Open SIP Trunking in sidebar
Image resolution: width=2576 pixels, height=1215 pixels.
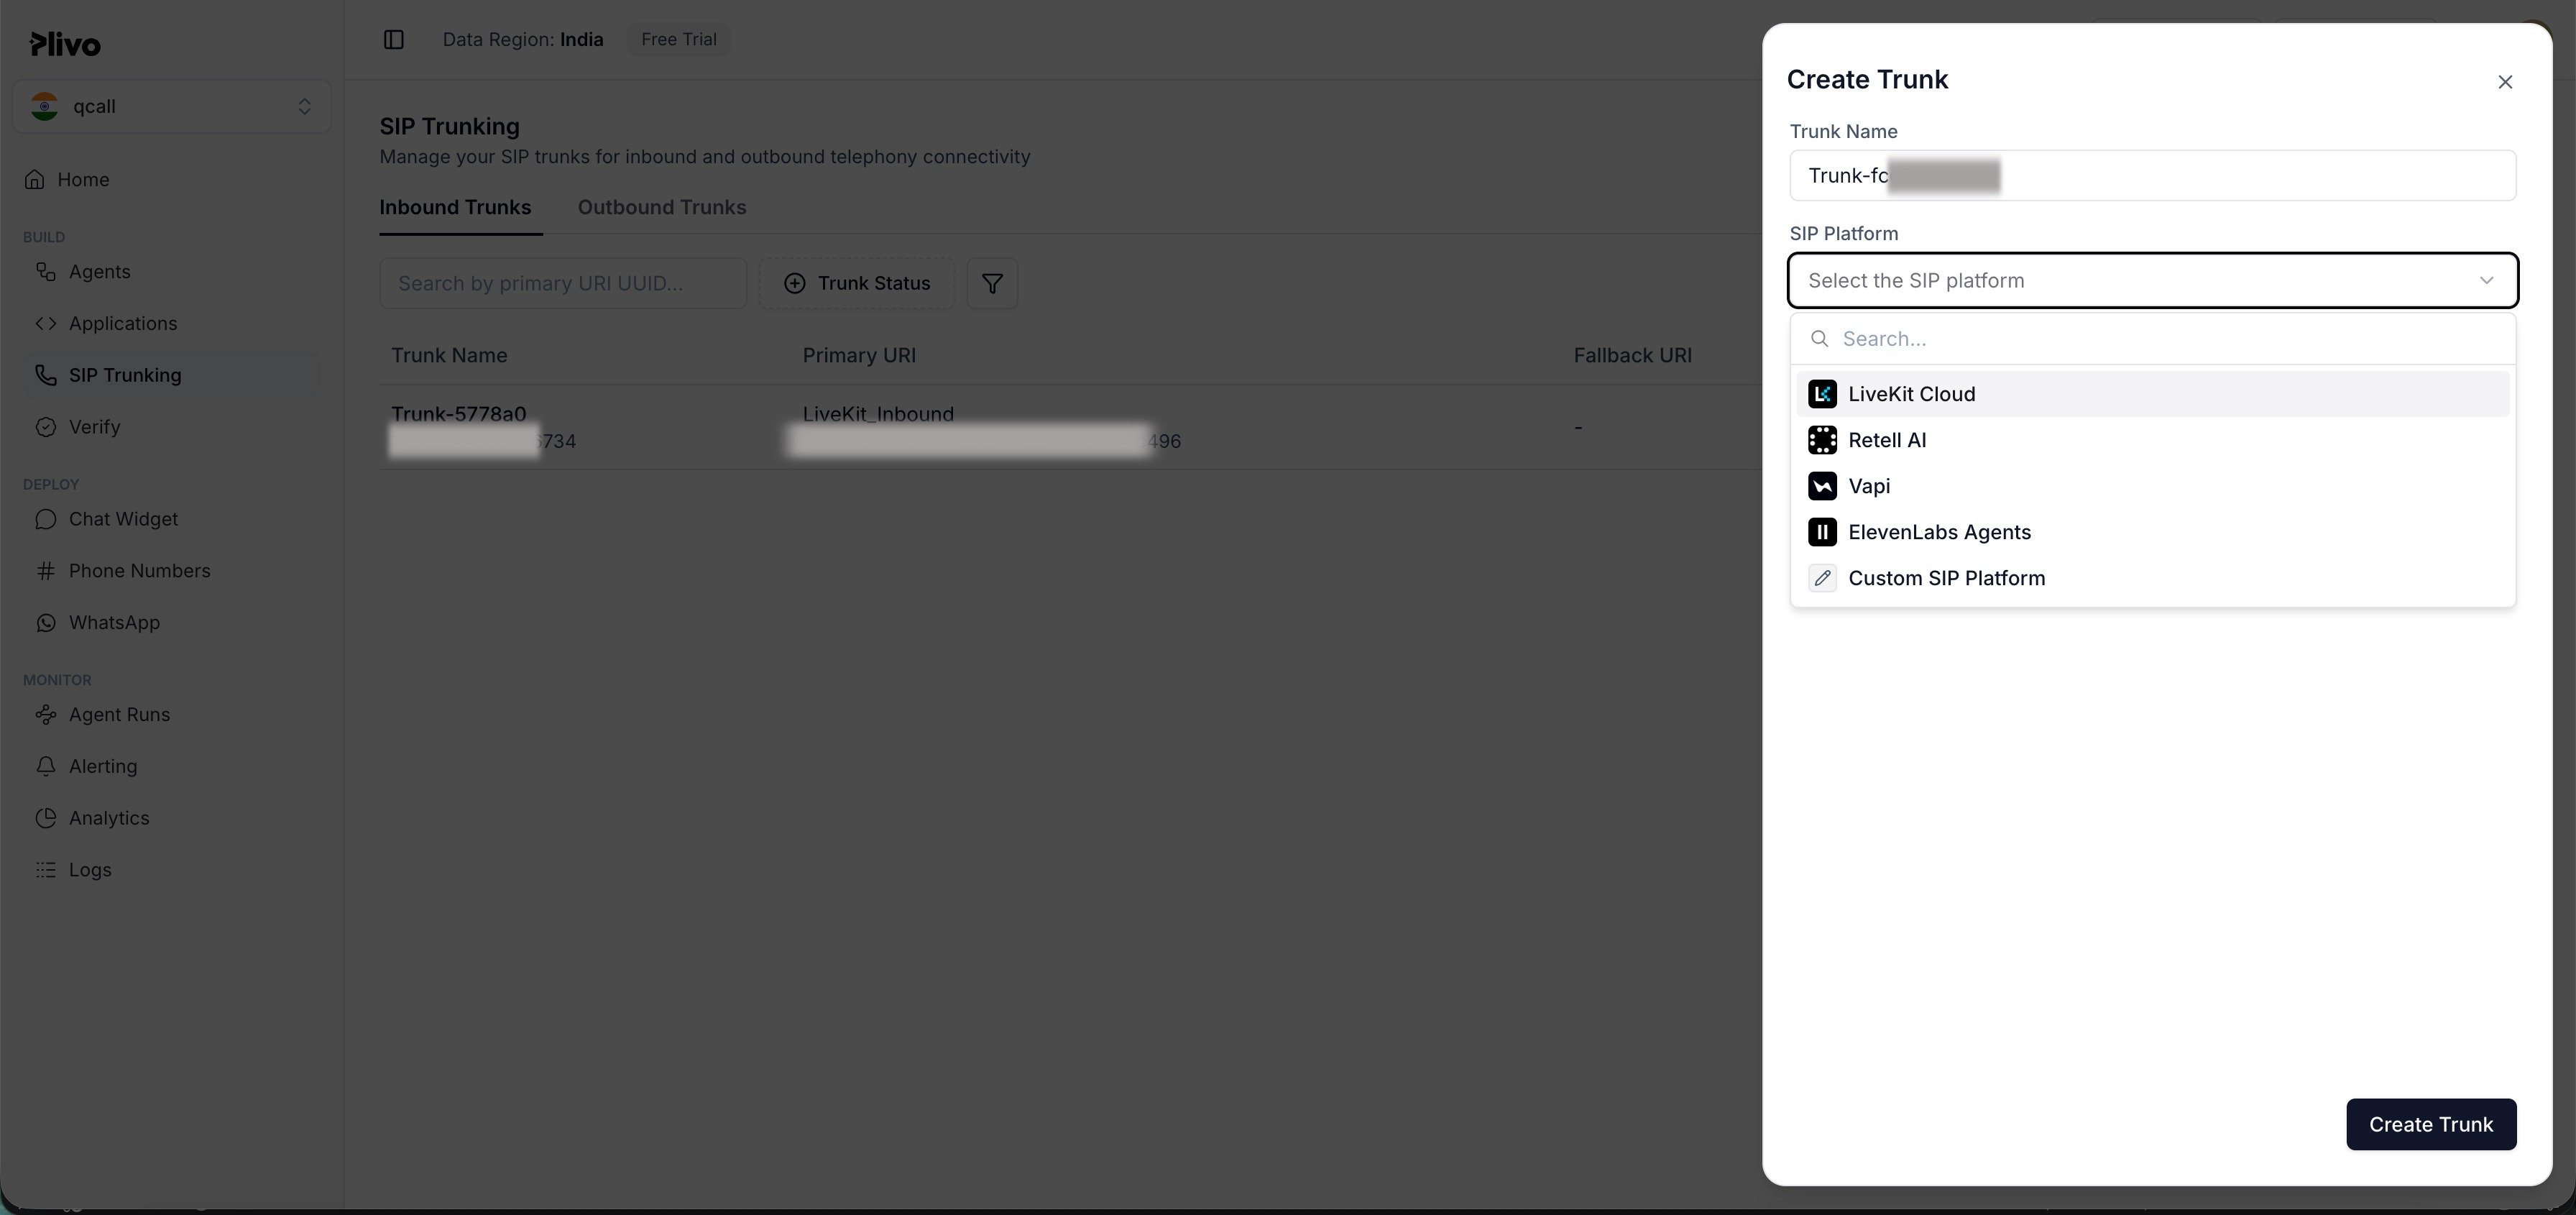pyautogui.click(x=170, y=375)
